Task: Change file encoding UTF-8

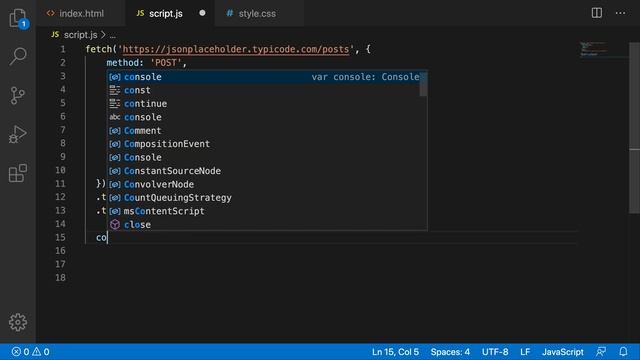Action: coord(495,352)
